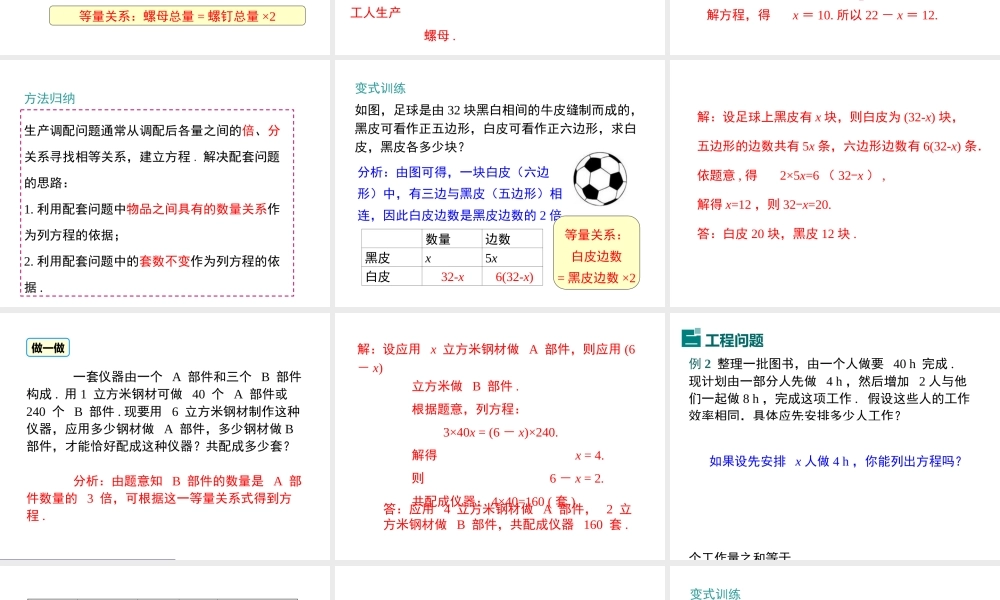The image size is (1000, 600).
Task: Click the 做一做 label button
Action: pos(48,348)
